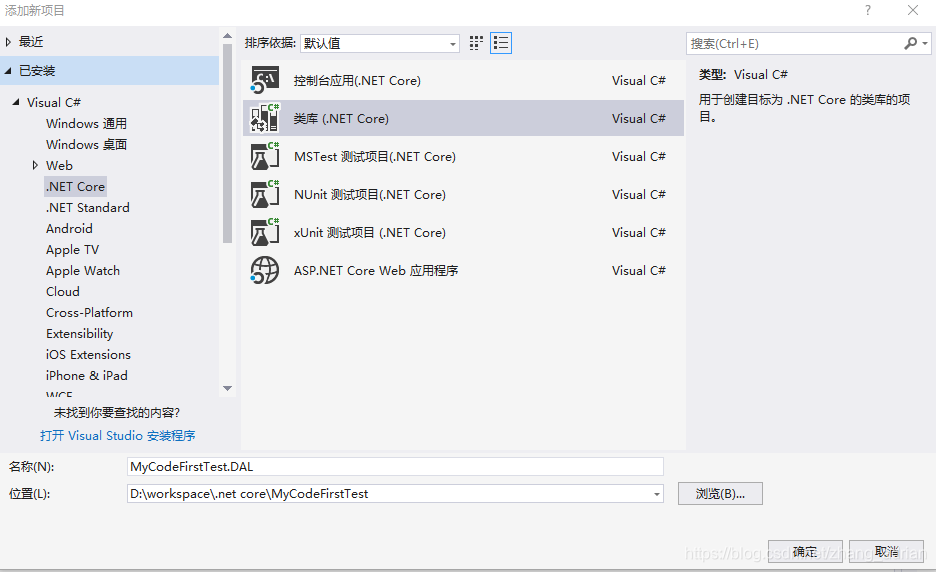The width and height of the screenshot is (936, 572).
Task: Open the location path dropdown arrow
Action: coord(657,494)
